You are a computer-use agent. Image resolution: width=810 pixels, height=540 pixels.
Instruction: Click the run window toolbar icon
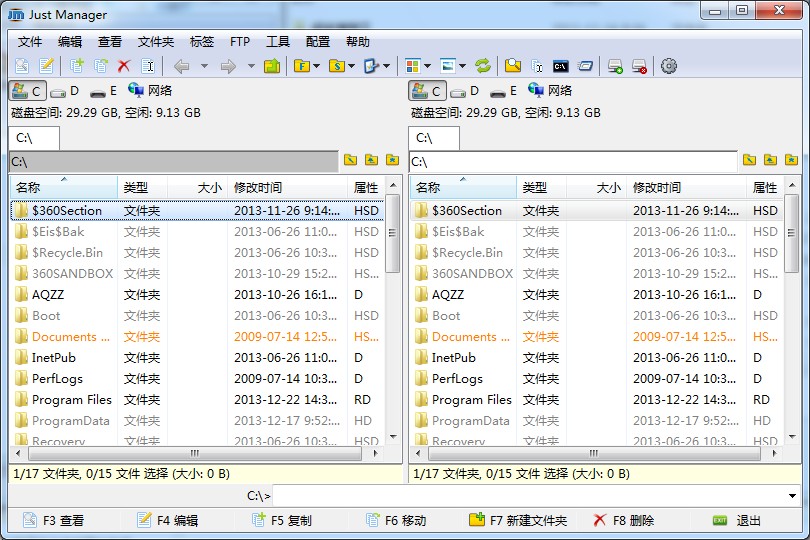(x=585, y=66)
